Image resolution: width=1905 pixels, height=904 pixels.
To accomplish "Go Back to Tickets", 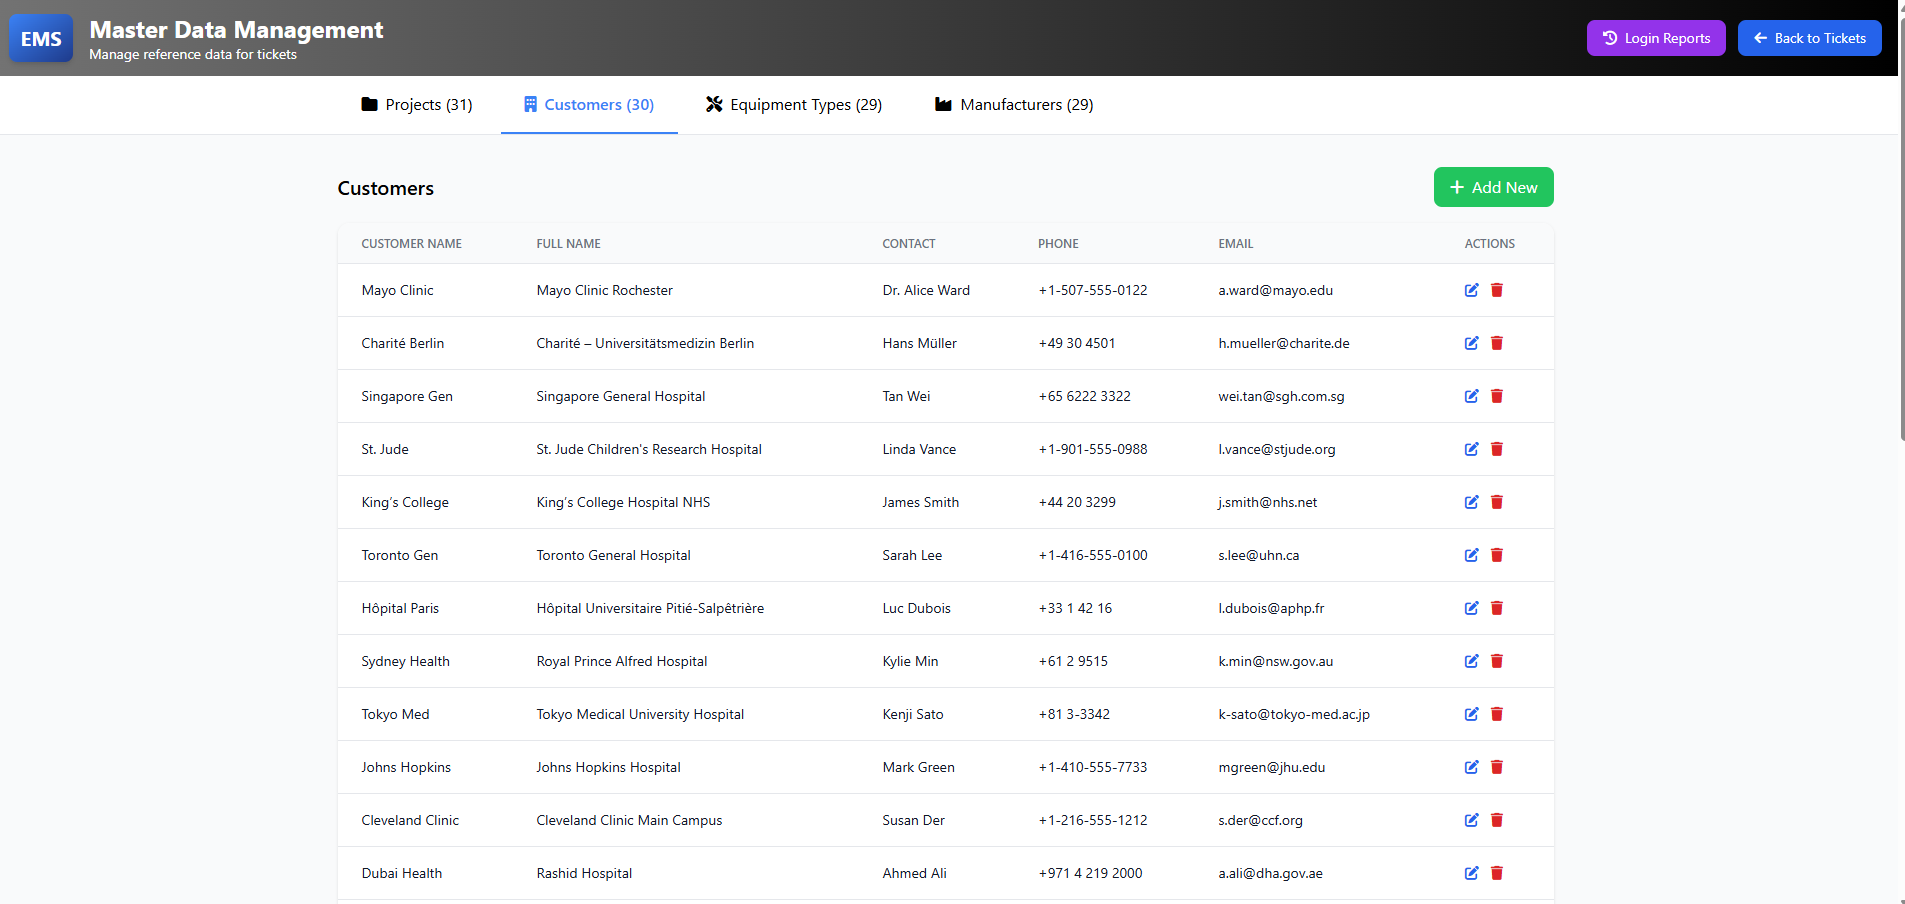I will (1809, 37).
